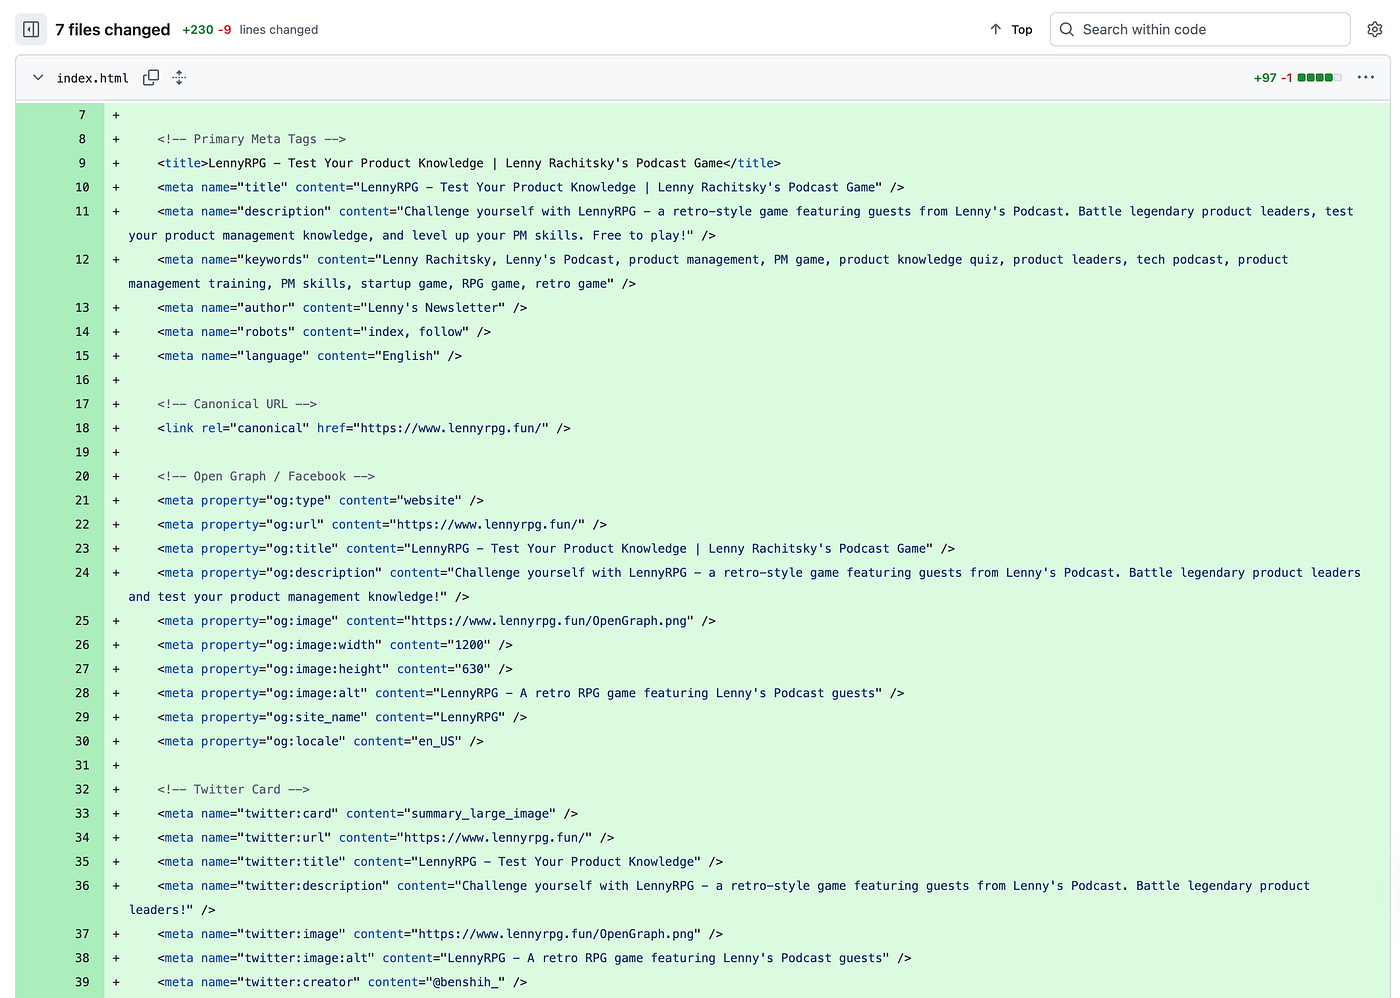Toggle the file tree sidebar panel

30,29
